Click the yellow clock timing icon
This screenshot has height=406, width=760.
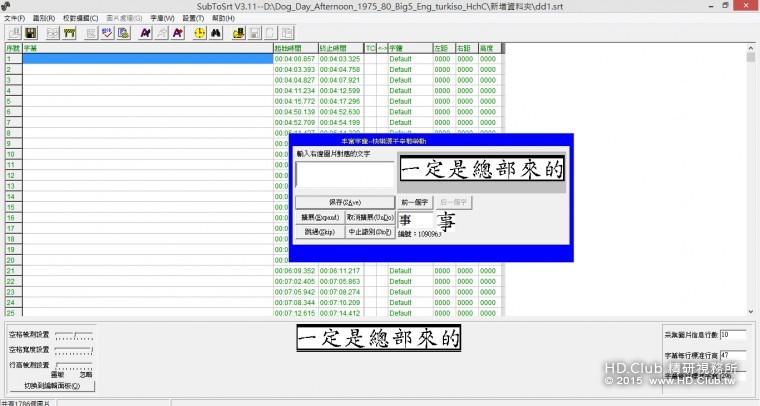click(x=199, y=33)
